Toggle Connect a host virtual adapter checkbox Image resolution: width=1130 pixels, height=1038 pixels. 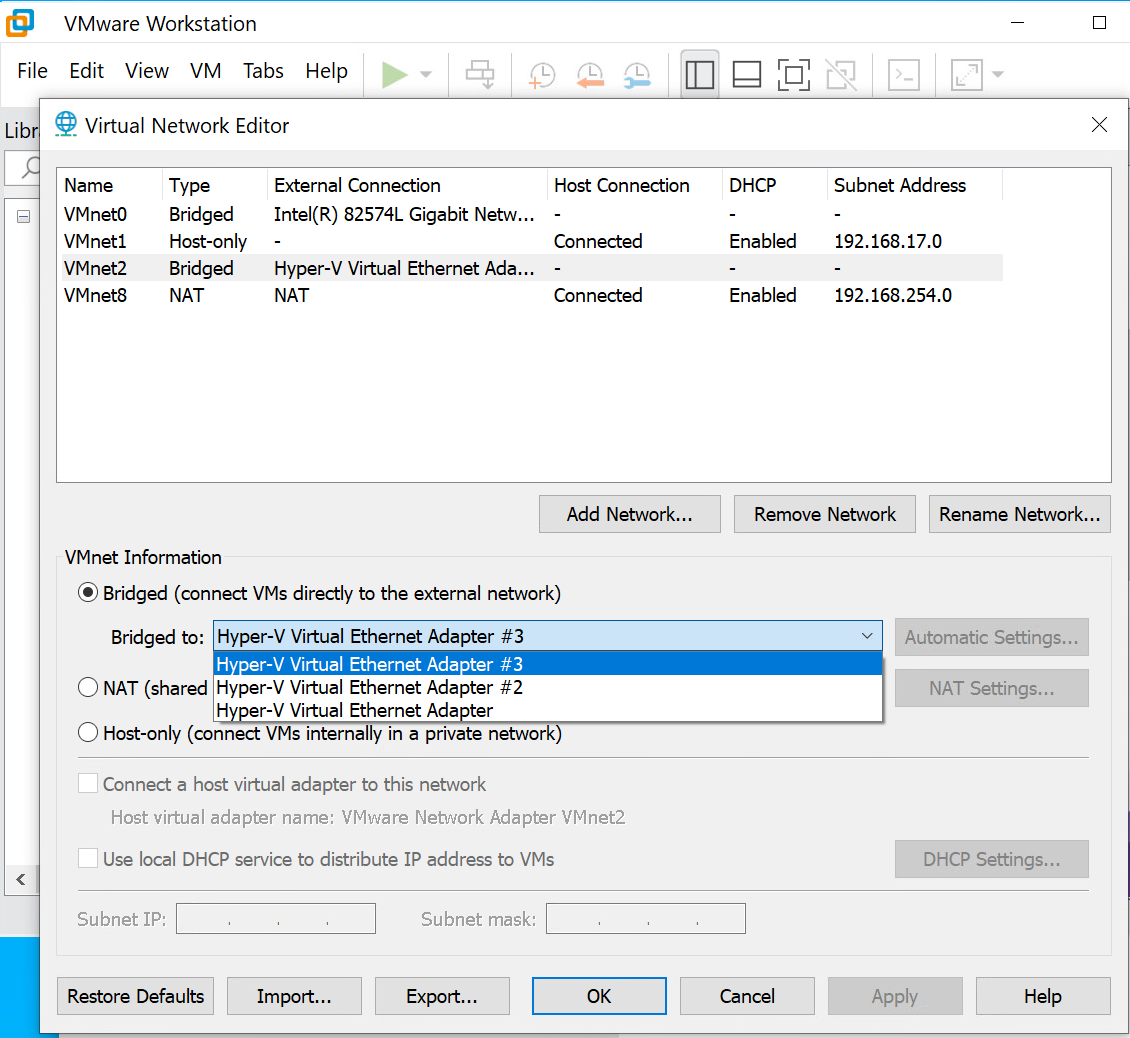coord(88,784)
